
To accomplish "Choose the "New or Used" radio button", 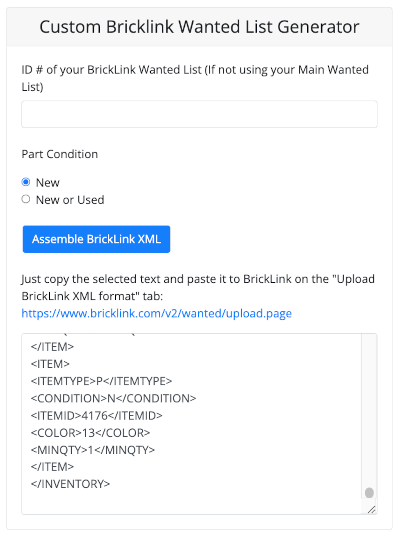I will click(26, 199).
